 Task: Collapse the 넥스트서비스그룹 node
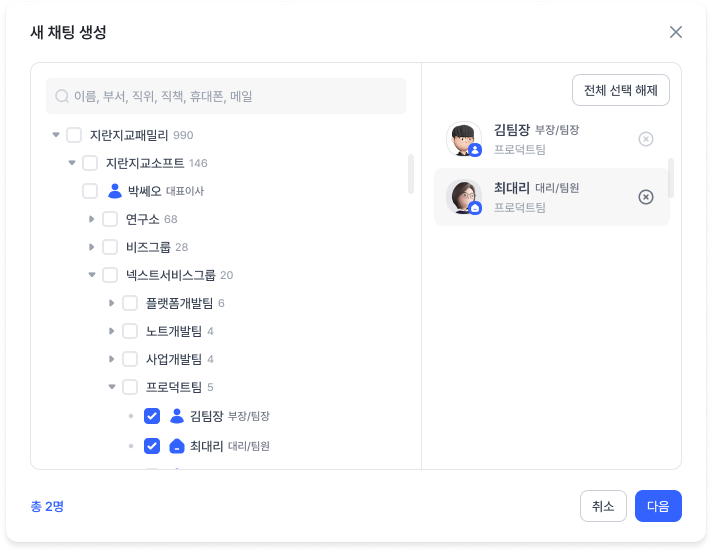click(x=92, y=275)
